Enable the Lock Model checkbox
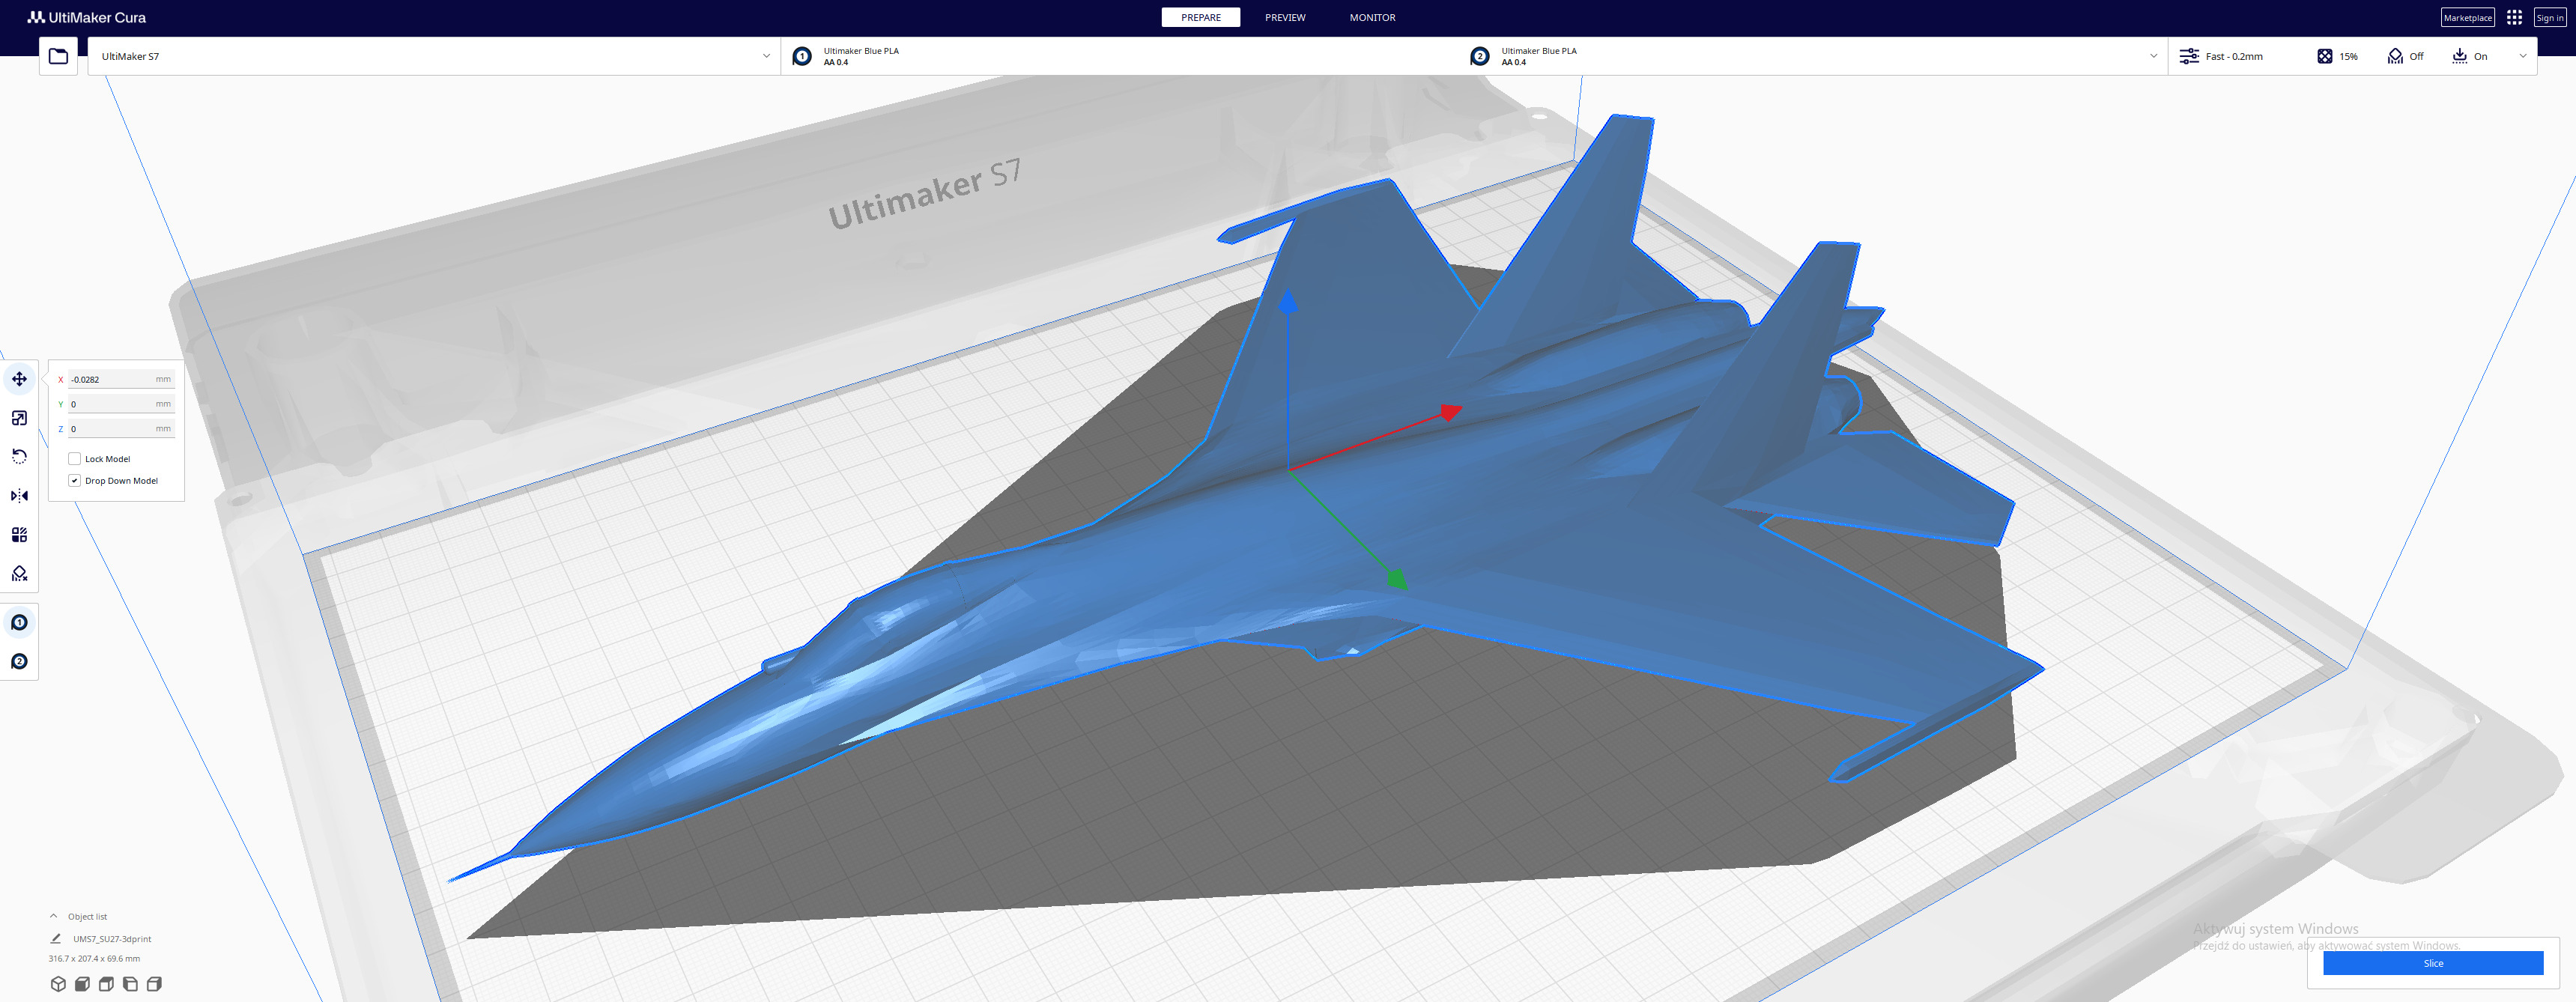 click(74, 459)
